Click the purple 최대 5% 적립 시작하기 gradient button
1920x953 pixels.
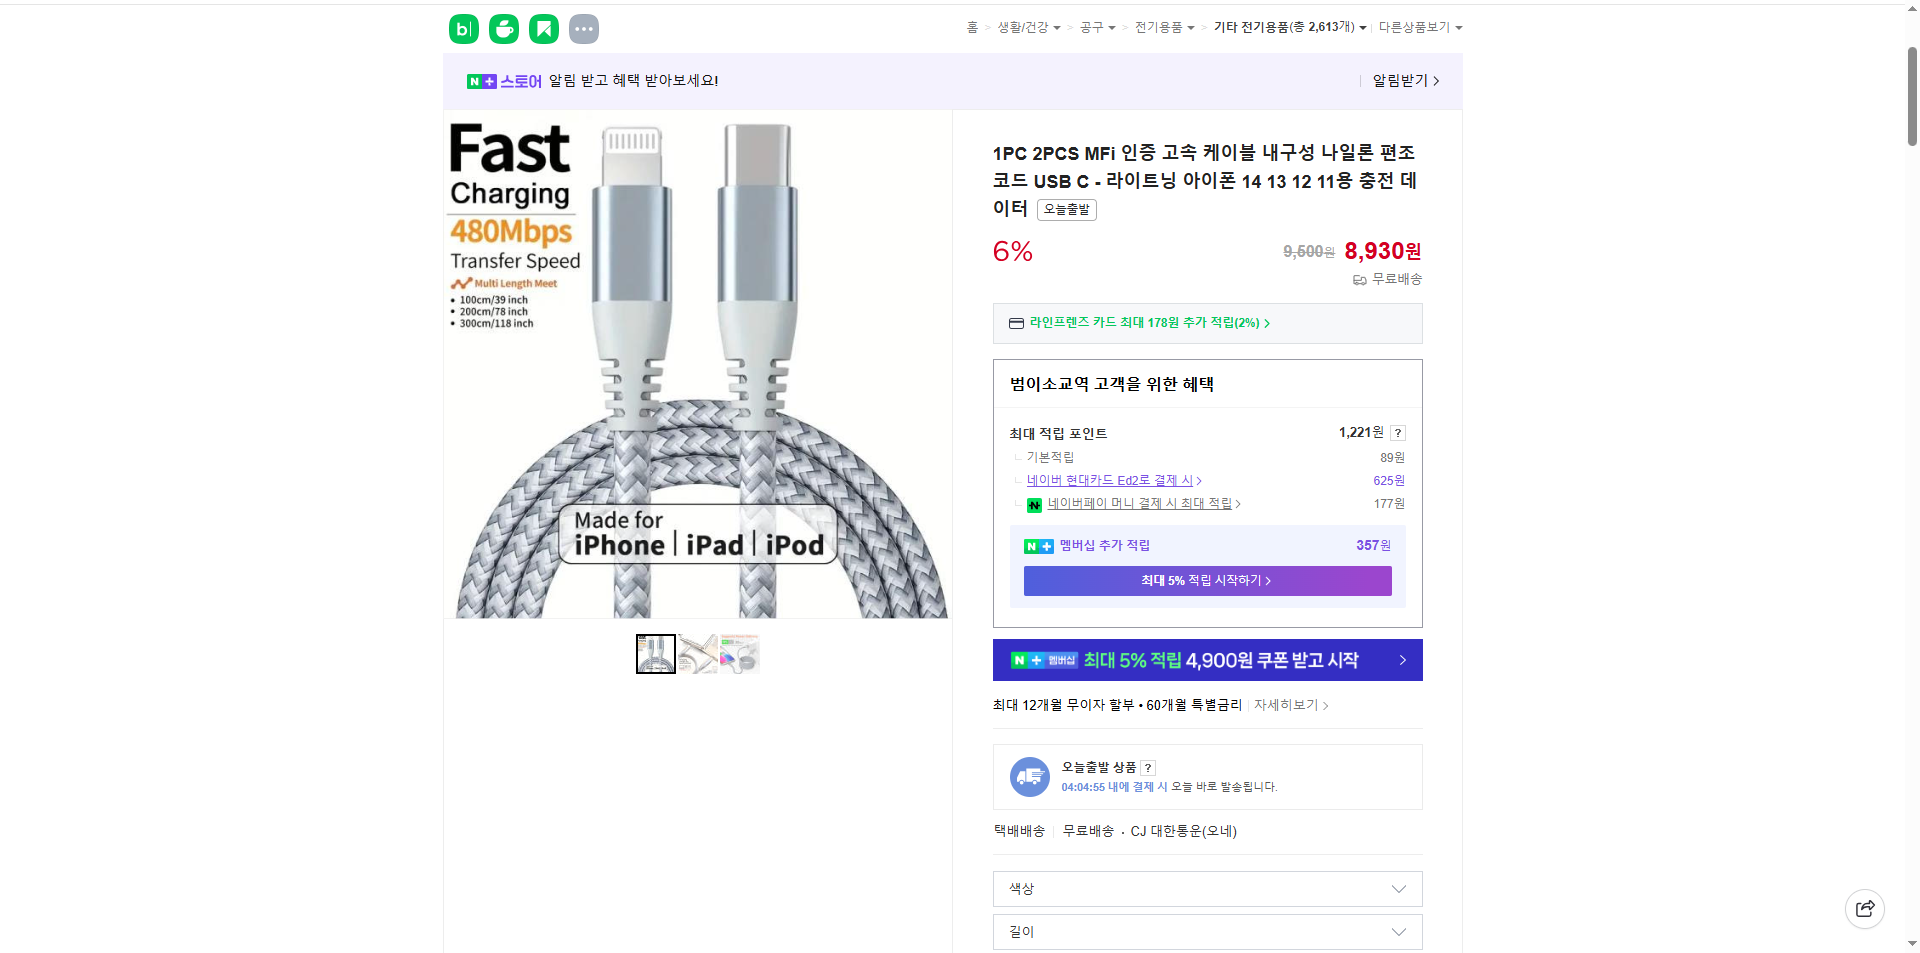tap(1206, 580)
